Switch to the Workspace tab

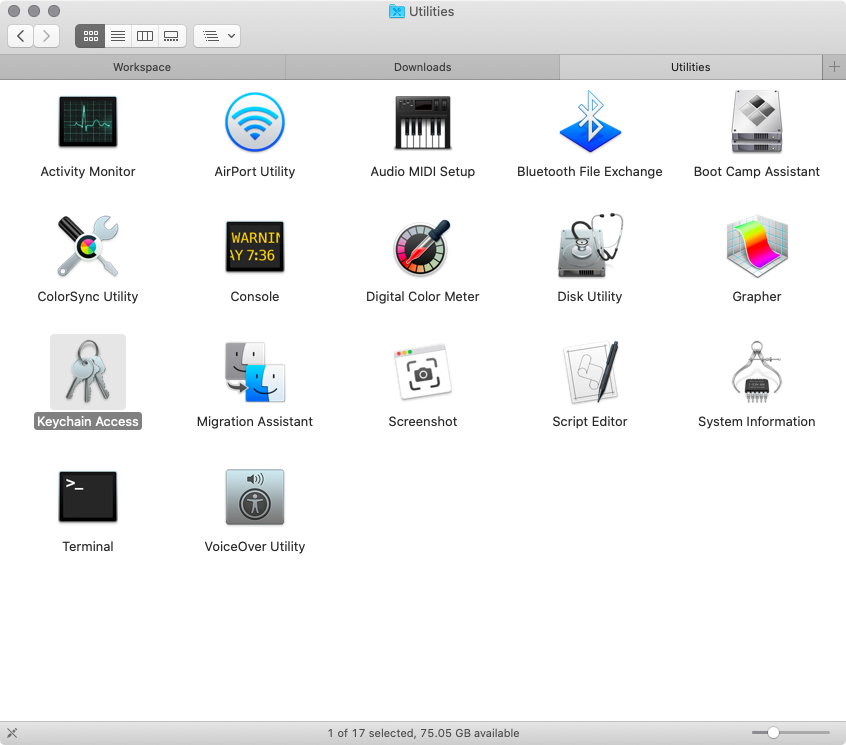[142, 67]
